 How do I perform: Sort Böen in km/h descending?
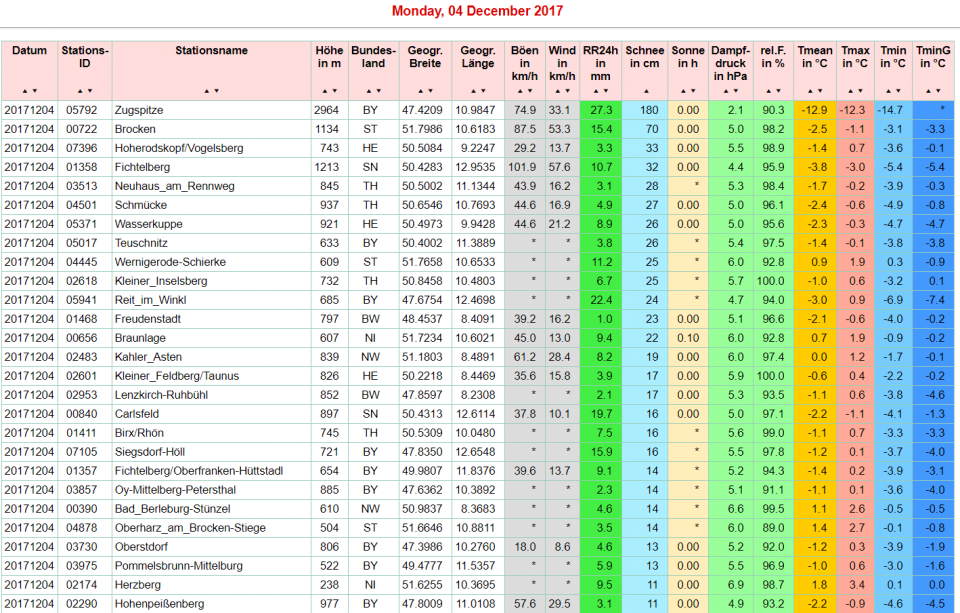(x=529, y=91)
